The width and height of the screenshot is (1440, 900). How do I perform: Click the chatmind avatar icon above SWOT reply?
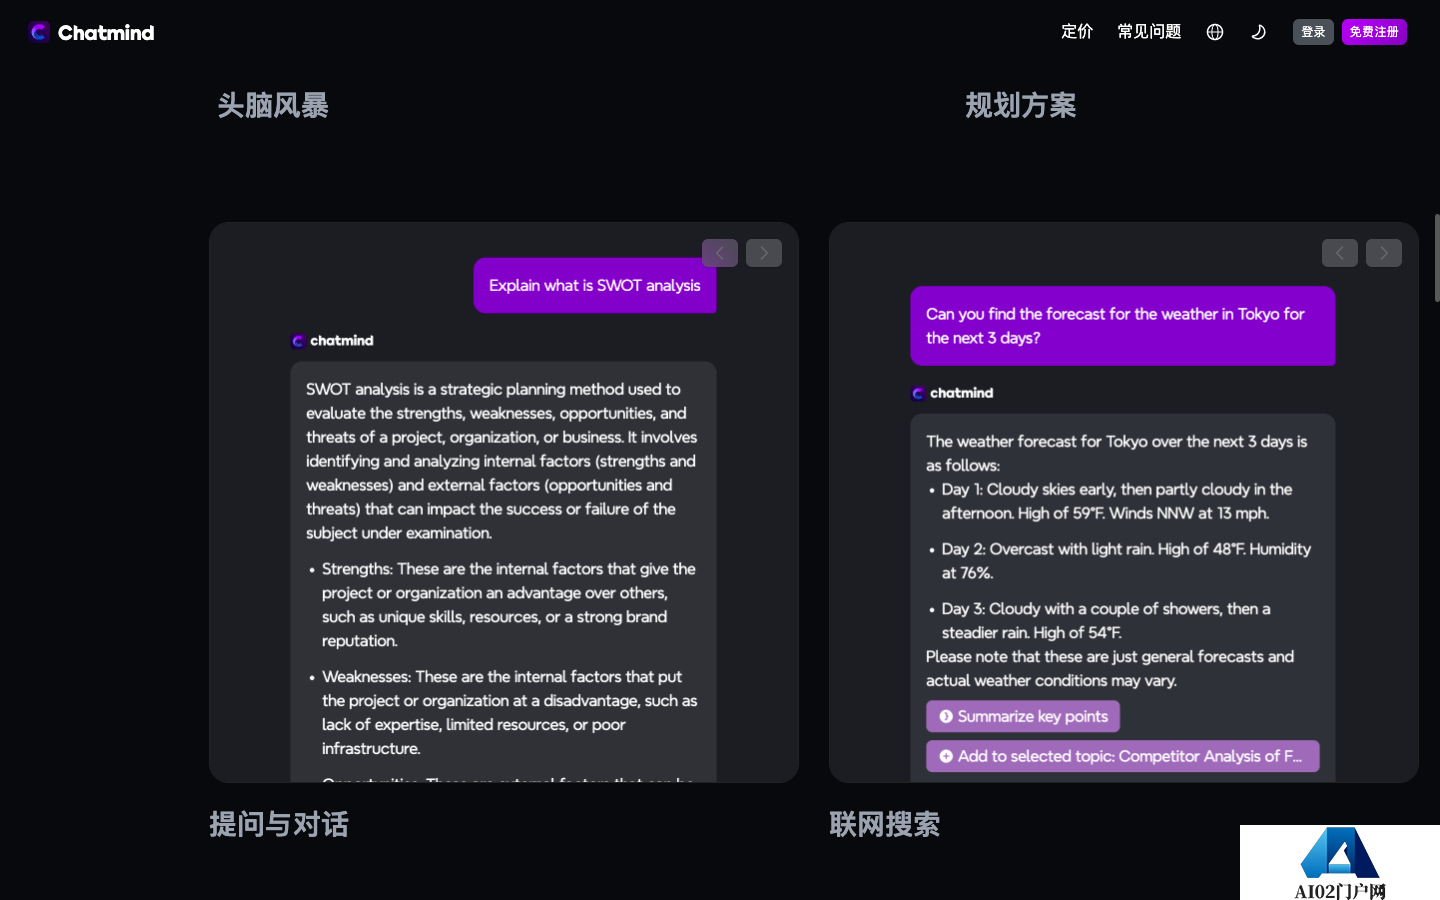[x=298, y=341]
